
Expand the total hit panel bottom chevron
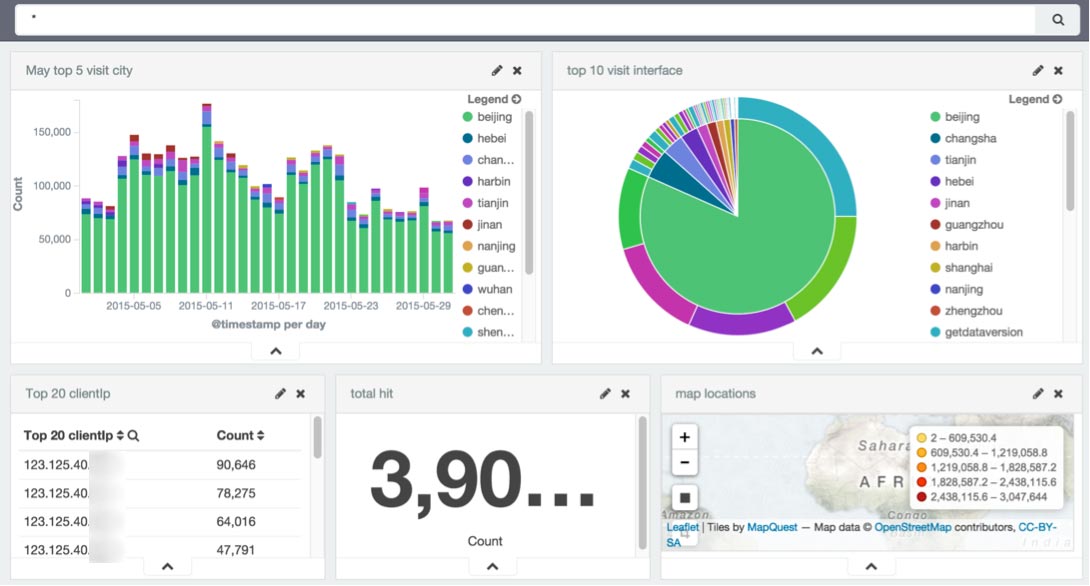click(492, 567)
